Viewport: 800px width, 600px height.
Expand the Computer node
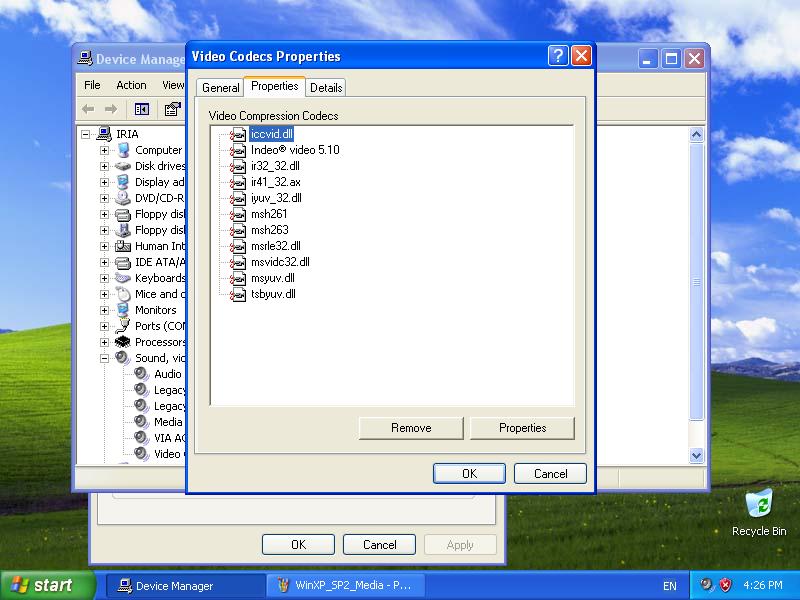coord(105,151)
